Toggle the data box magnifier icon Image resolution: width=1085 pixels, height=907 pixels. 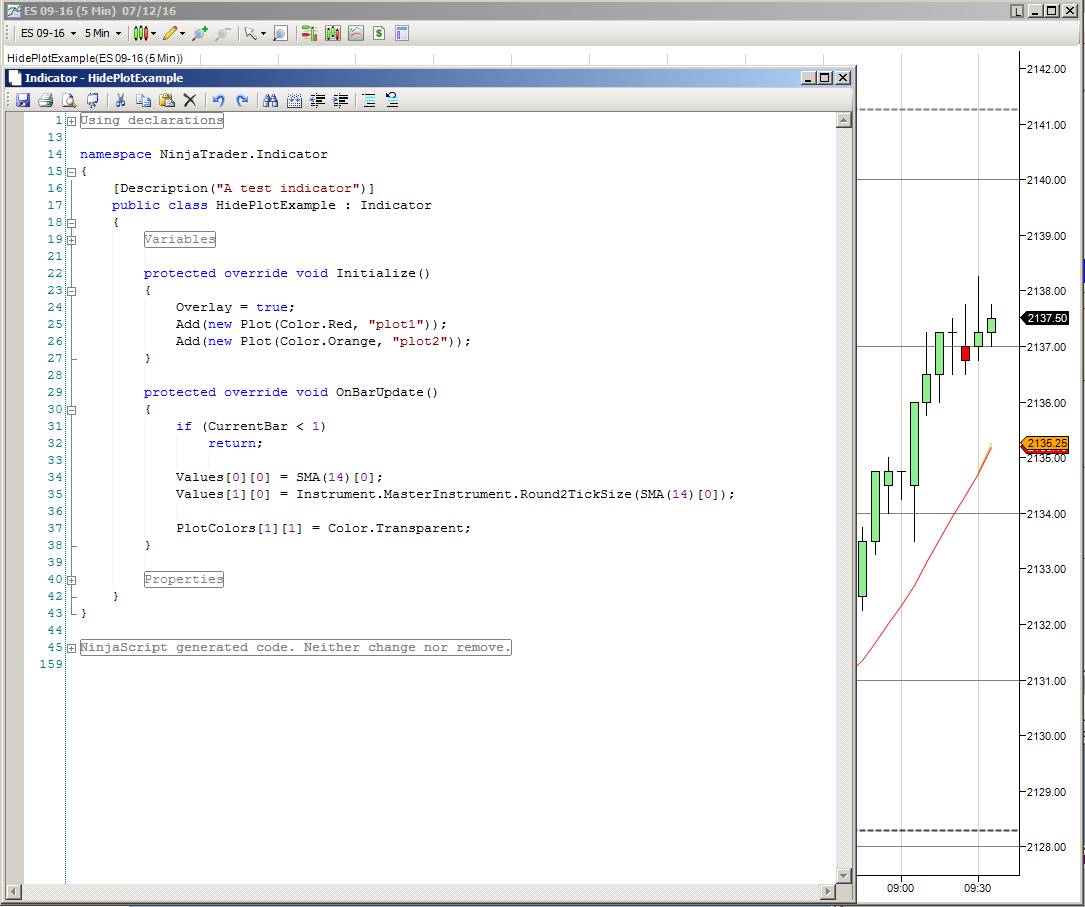280,33
